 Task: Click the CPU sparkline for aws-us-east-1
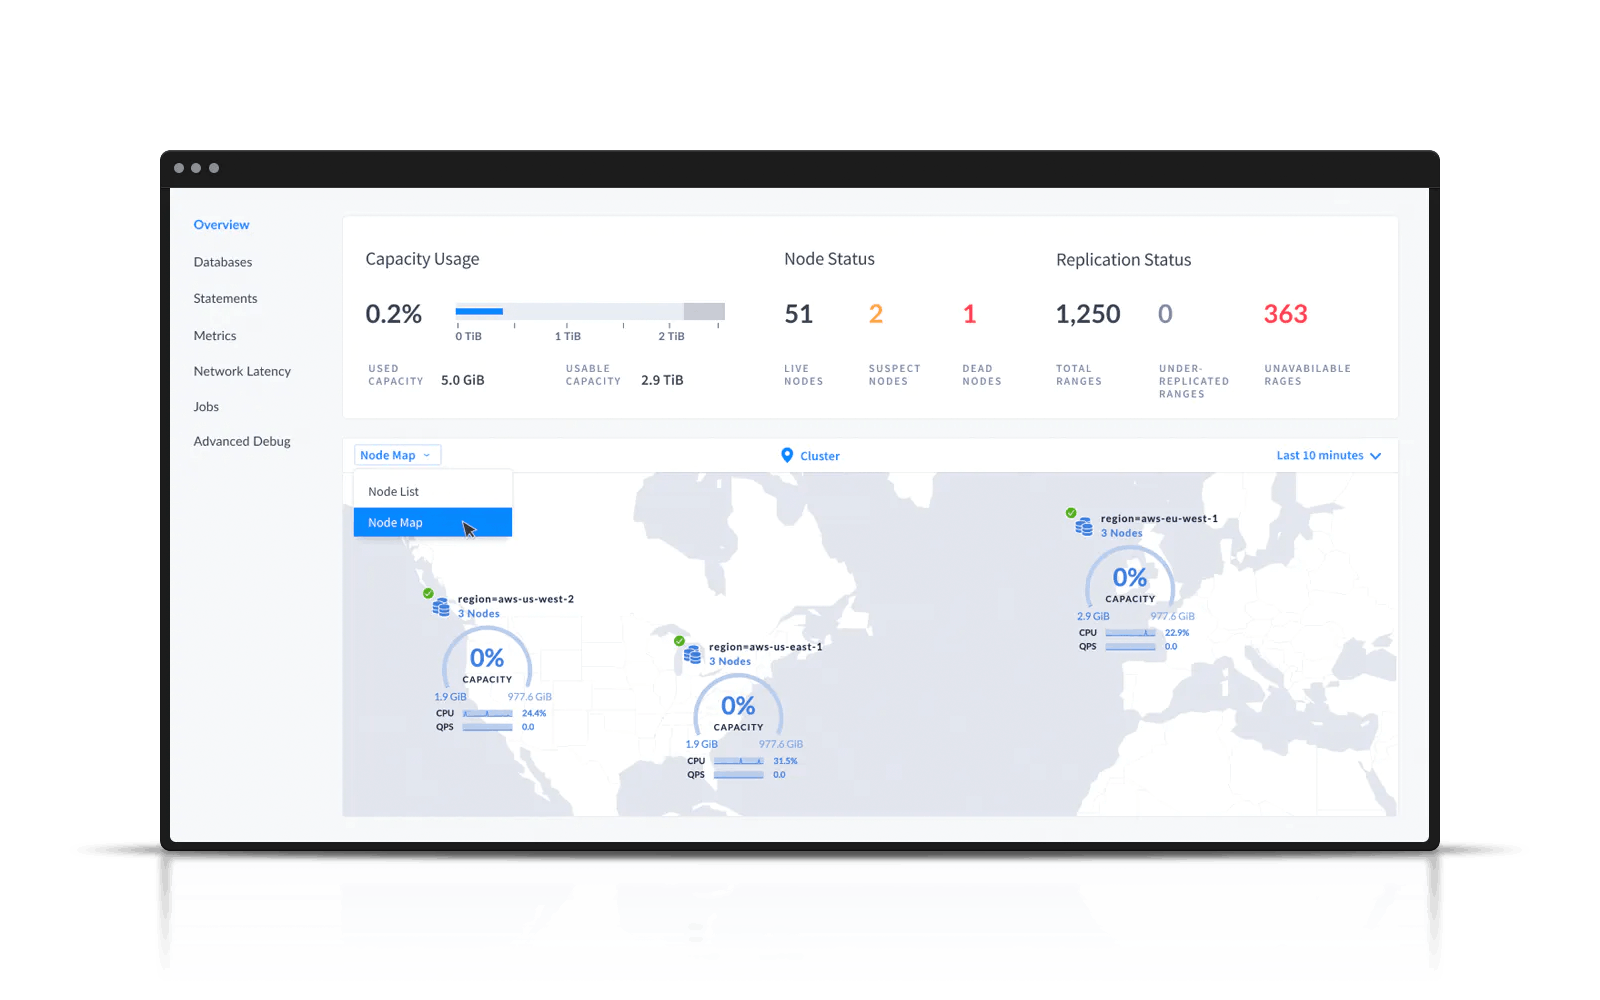[x=739, y=761]
